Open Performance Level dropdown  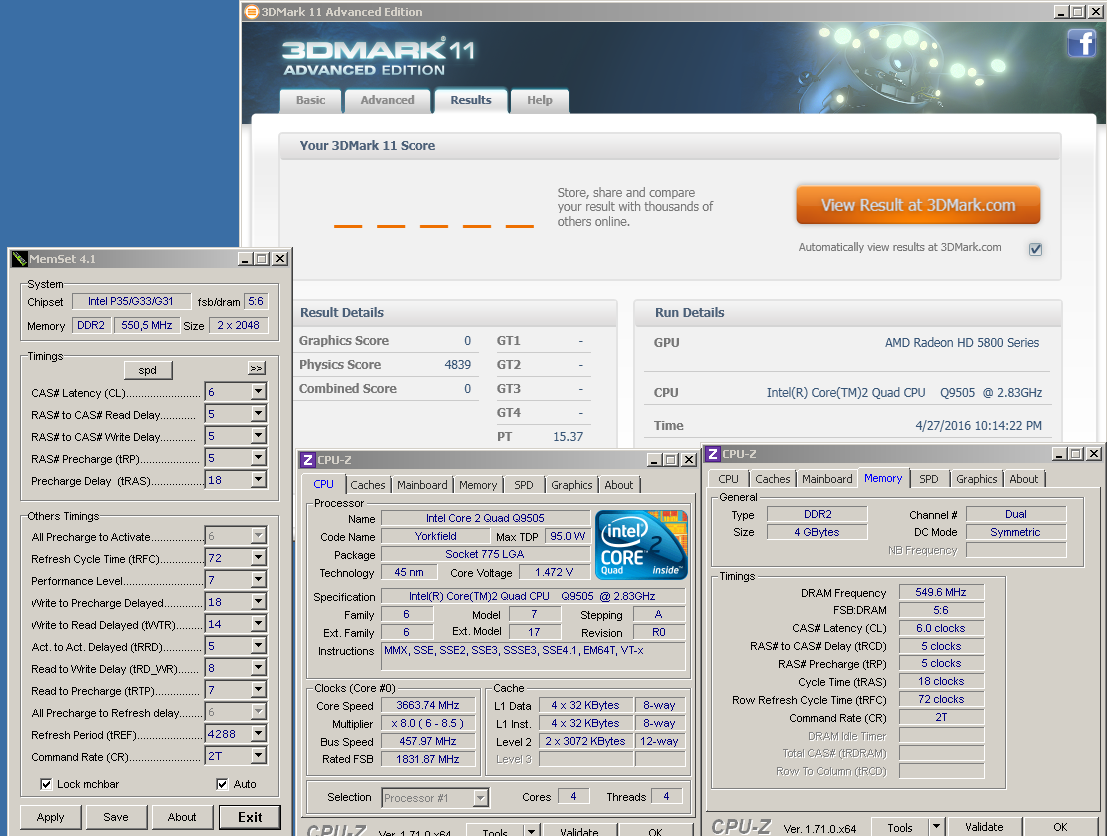tap(258, 580)
